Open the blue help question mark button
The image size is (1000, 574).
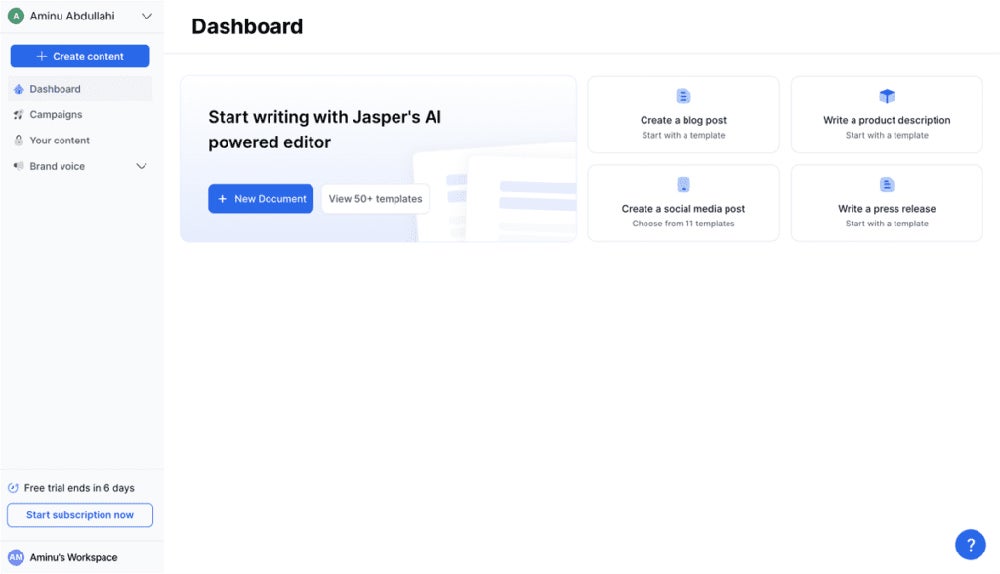point(969,544)
